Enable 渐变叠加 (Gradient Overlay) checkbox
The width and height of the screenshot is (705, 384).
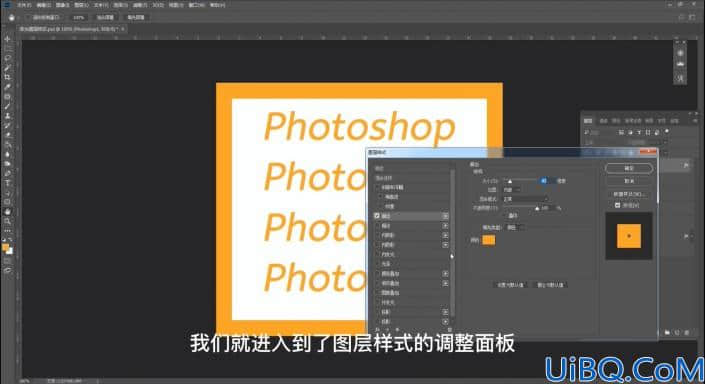(377, 283)
